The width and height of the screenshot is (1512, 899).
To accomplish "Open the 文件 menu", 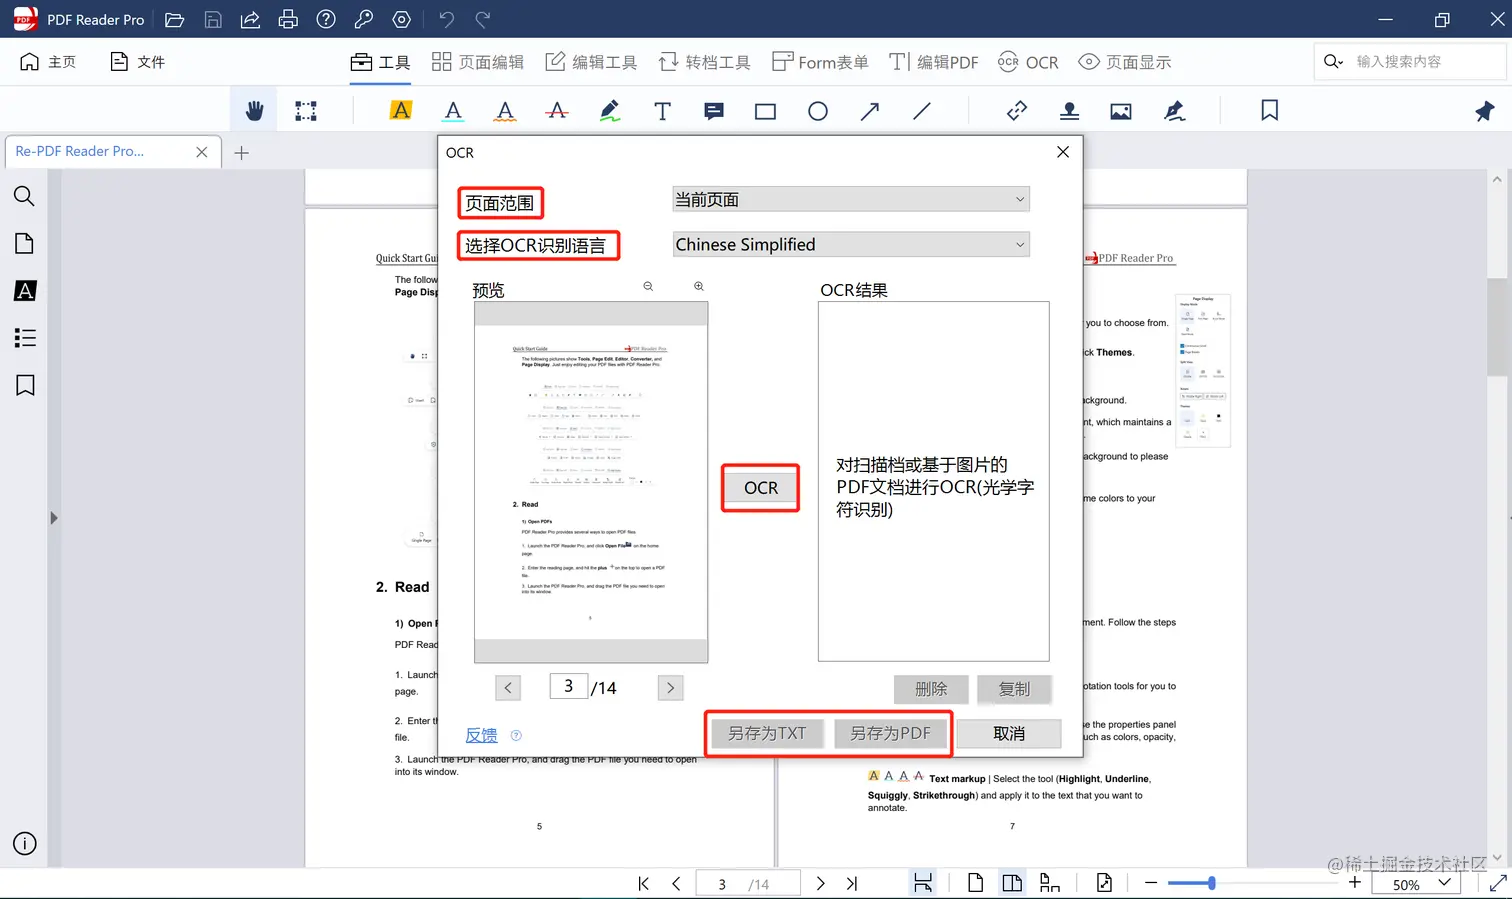I will tap(137, 62).
